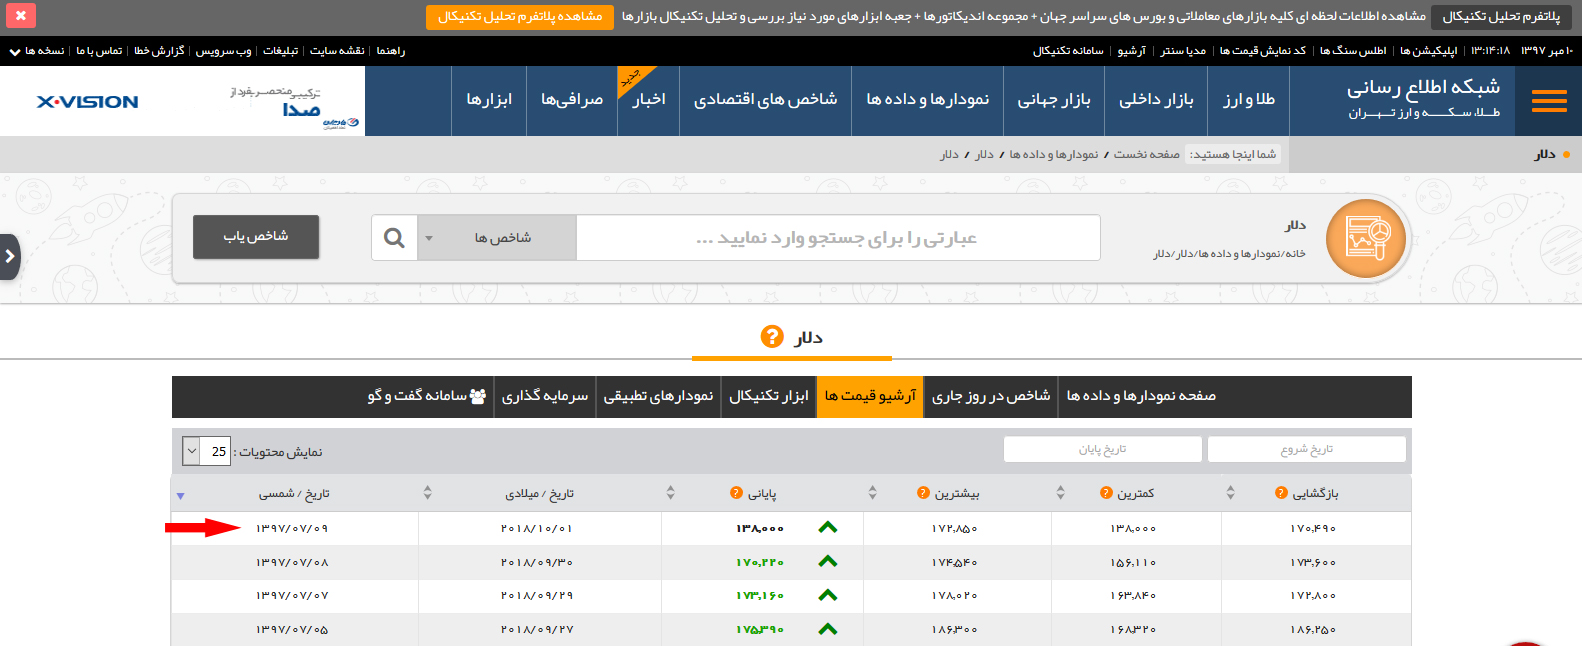The width and height of the screenshot is (1582, 646).
Task: Click the پلتفرم تحلیل تکنیکال banner label
Action: coord(1501,17)
